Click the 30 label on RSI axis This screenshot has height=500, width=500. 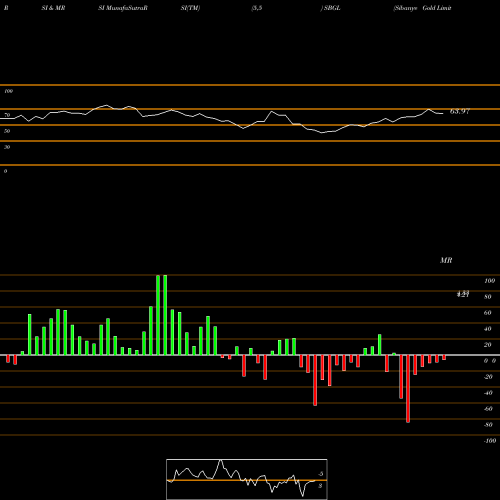pos(7,147)
